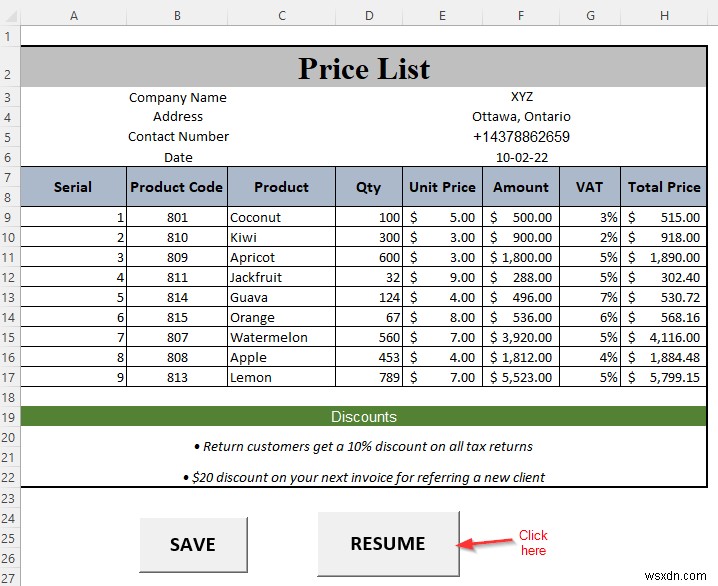This screenshot has height=586, width=718.
Task: Click product code 810
Action: 177,237
